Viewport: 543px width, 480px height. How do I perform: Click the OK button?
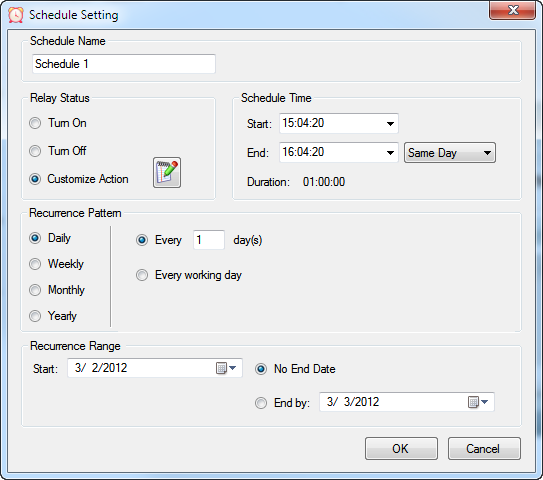click(401, 448)
